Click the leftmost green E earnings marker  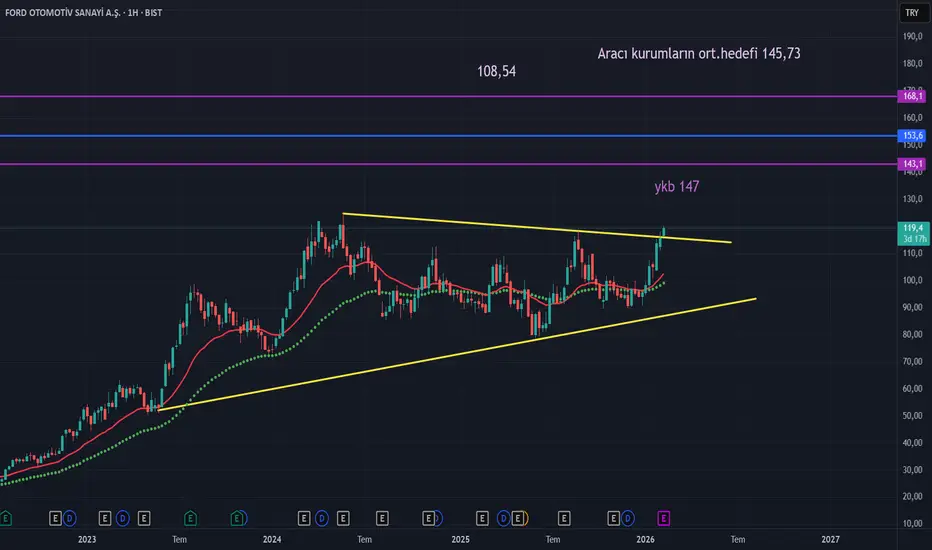5,517
